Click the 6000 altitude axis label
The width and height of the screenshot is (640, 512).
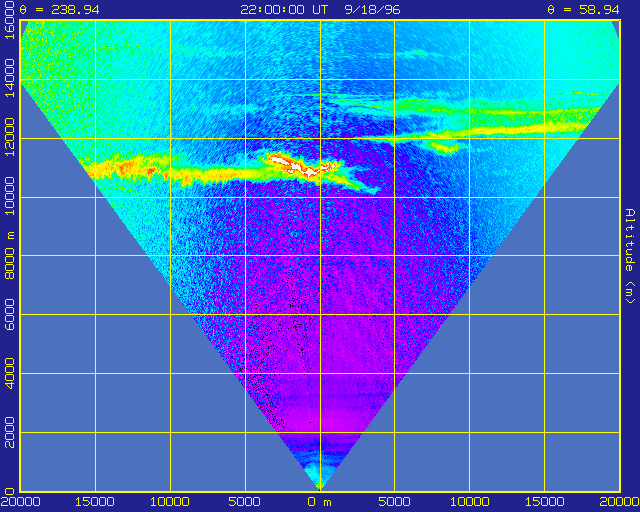click(x=9, y=314)
